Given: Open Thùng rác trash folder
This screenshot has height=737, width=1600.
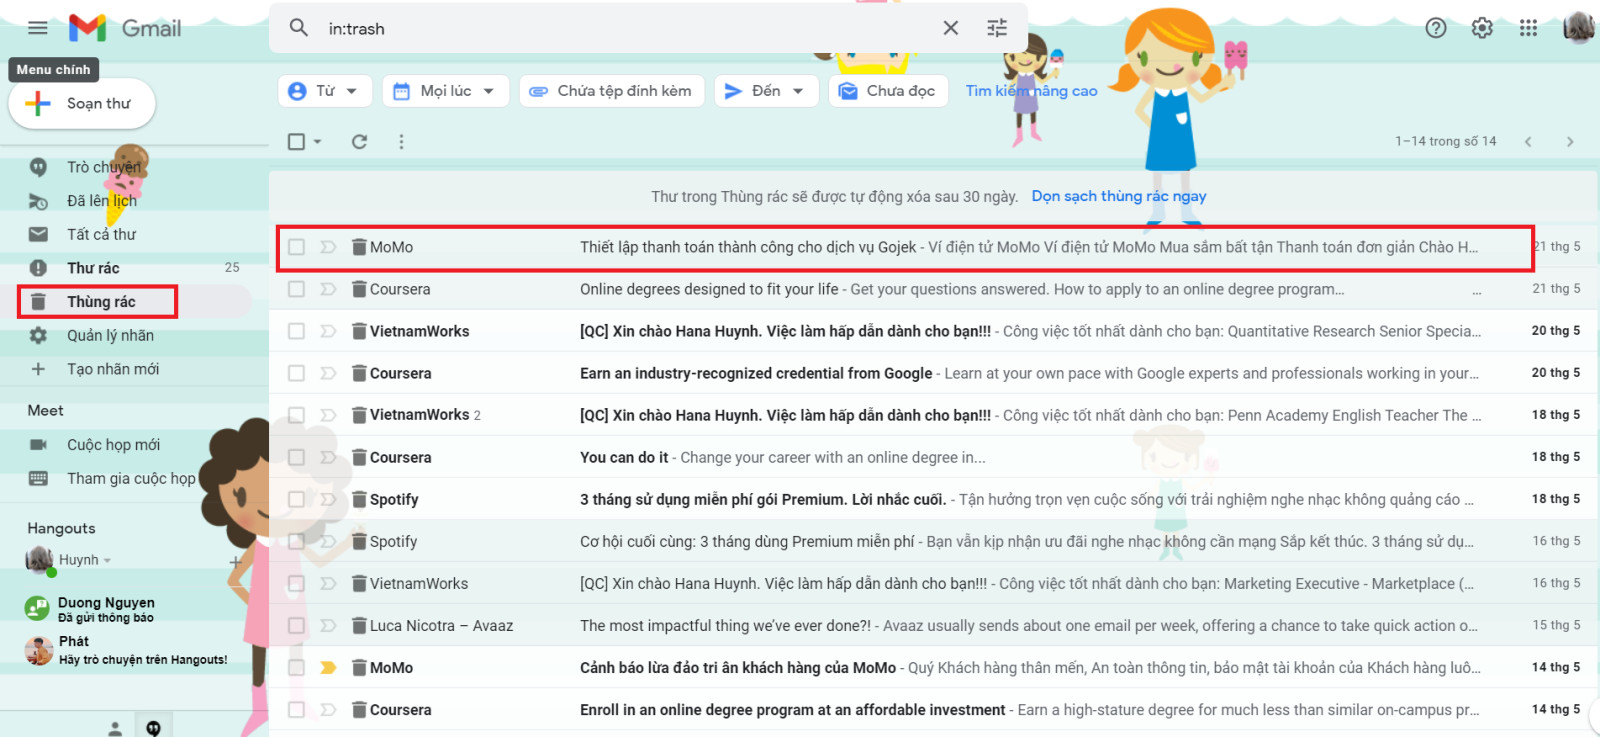Looking at the screenshot, I should pyautogui.click(x=101, y=302).
